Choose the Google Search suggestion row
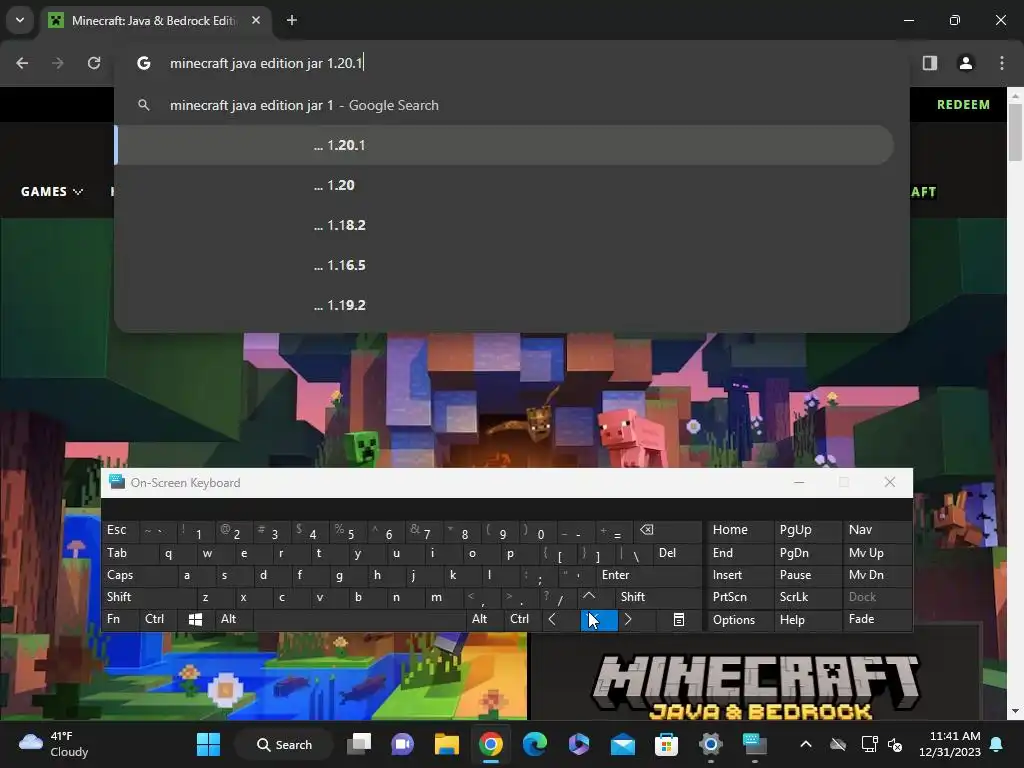 504,105
